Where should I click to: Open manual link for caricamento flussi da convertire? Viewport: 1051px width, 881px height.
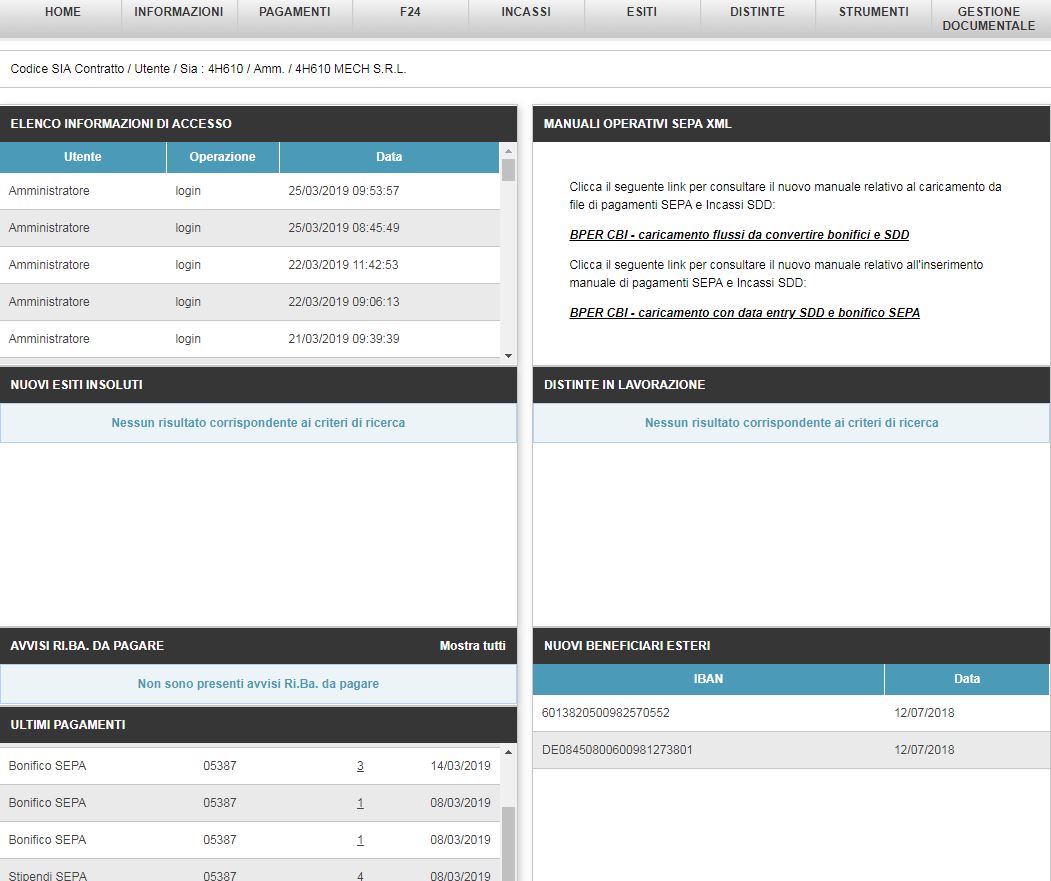(x=739, y=235)
